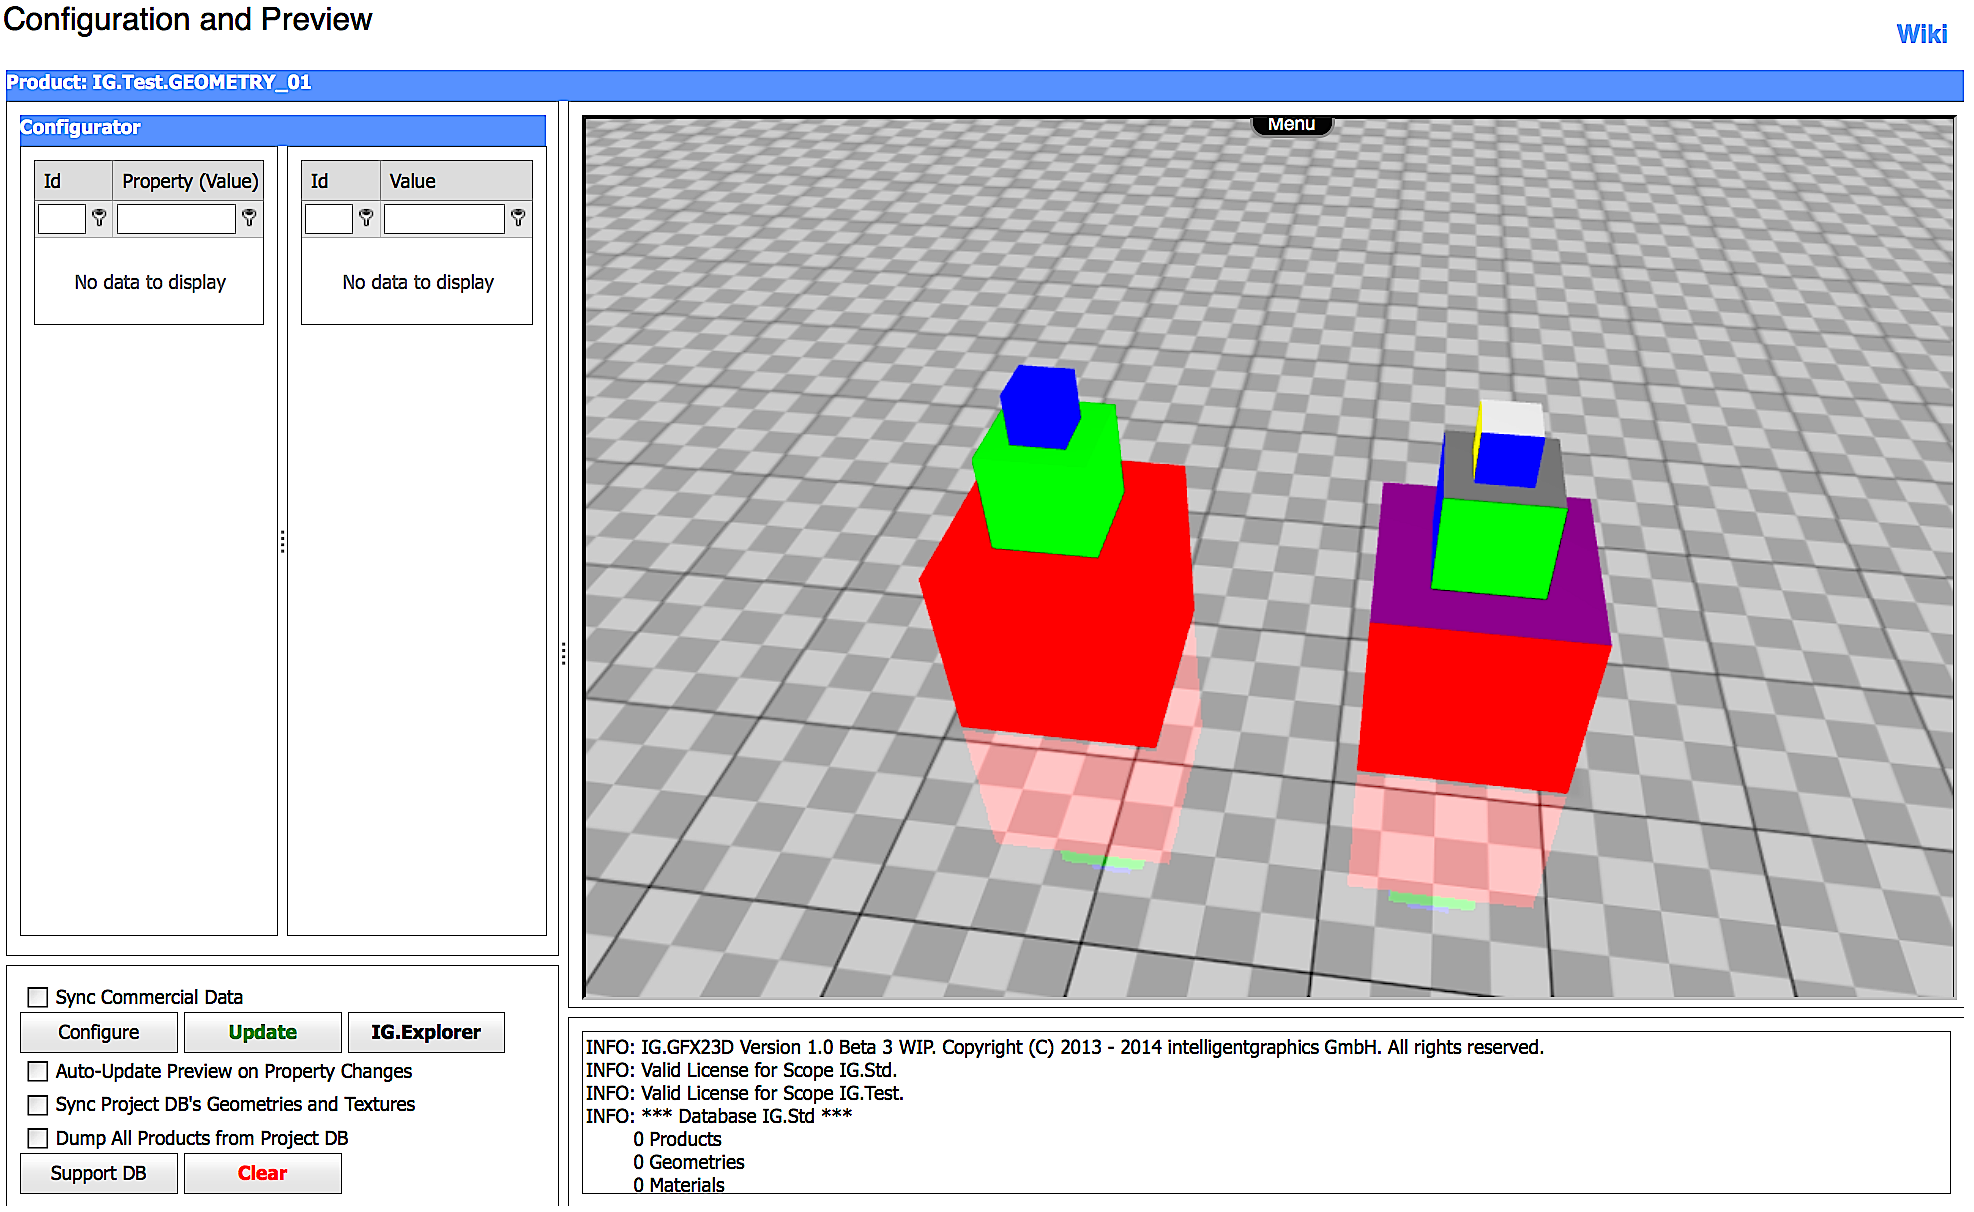The width and height of the screenshot is (1974, 1212).
Task: Enable Dump All Products from Project DB
Action: point(38,1138)
